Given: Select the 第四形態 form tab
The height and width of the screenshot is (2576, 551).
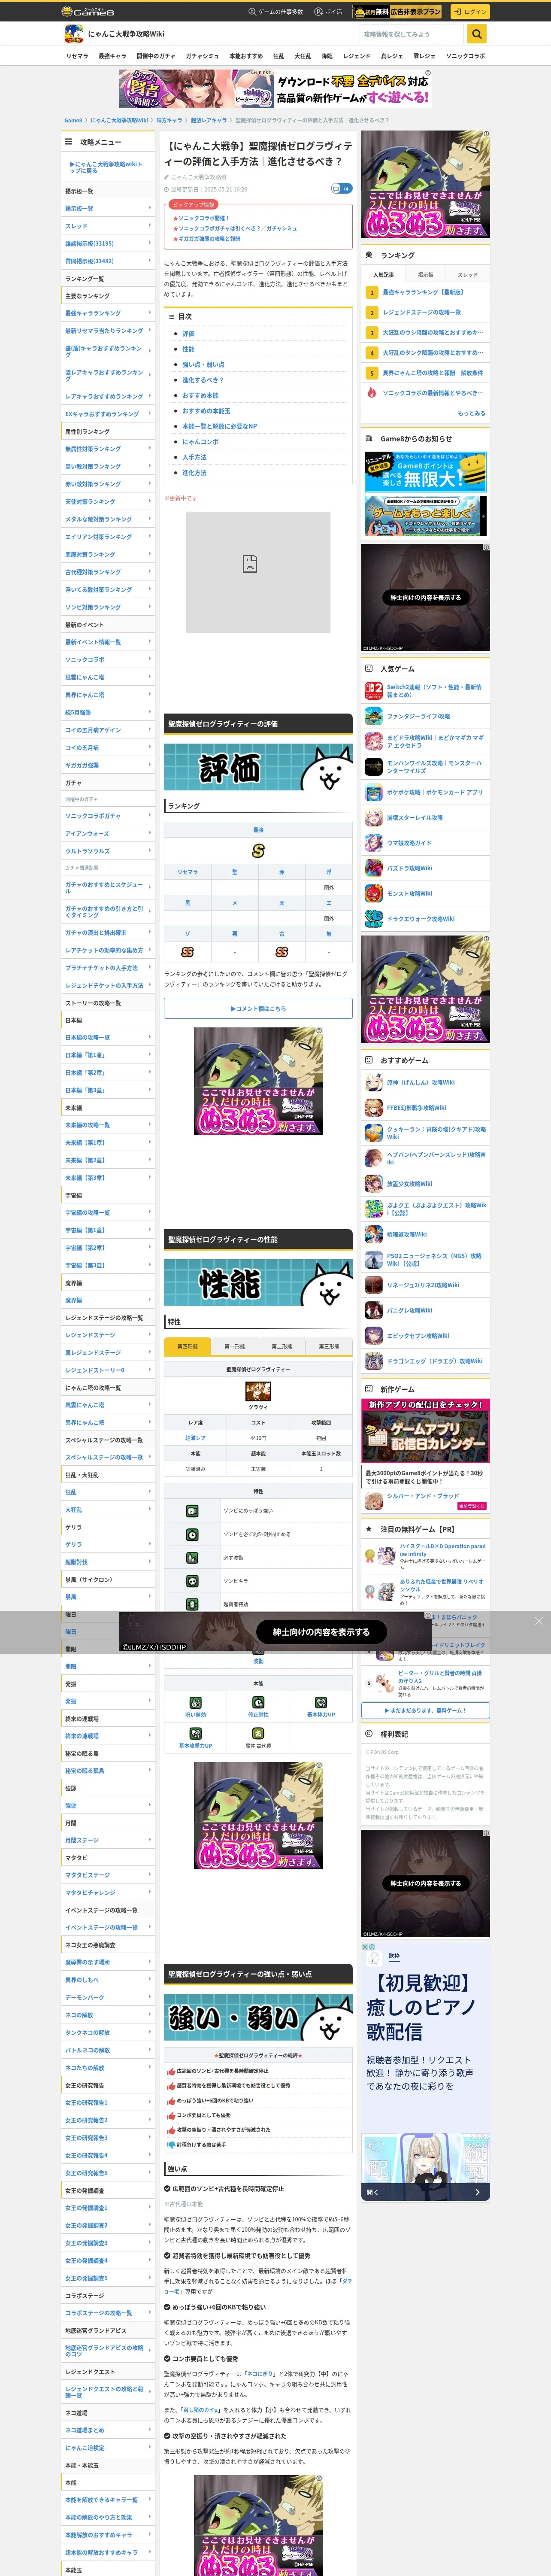Looking at the screenshot, I should point(187,1346).
